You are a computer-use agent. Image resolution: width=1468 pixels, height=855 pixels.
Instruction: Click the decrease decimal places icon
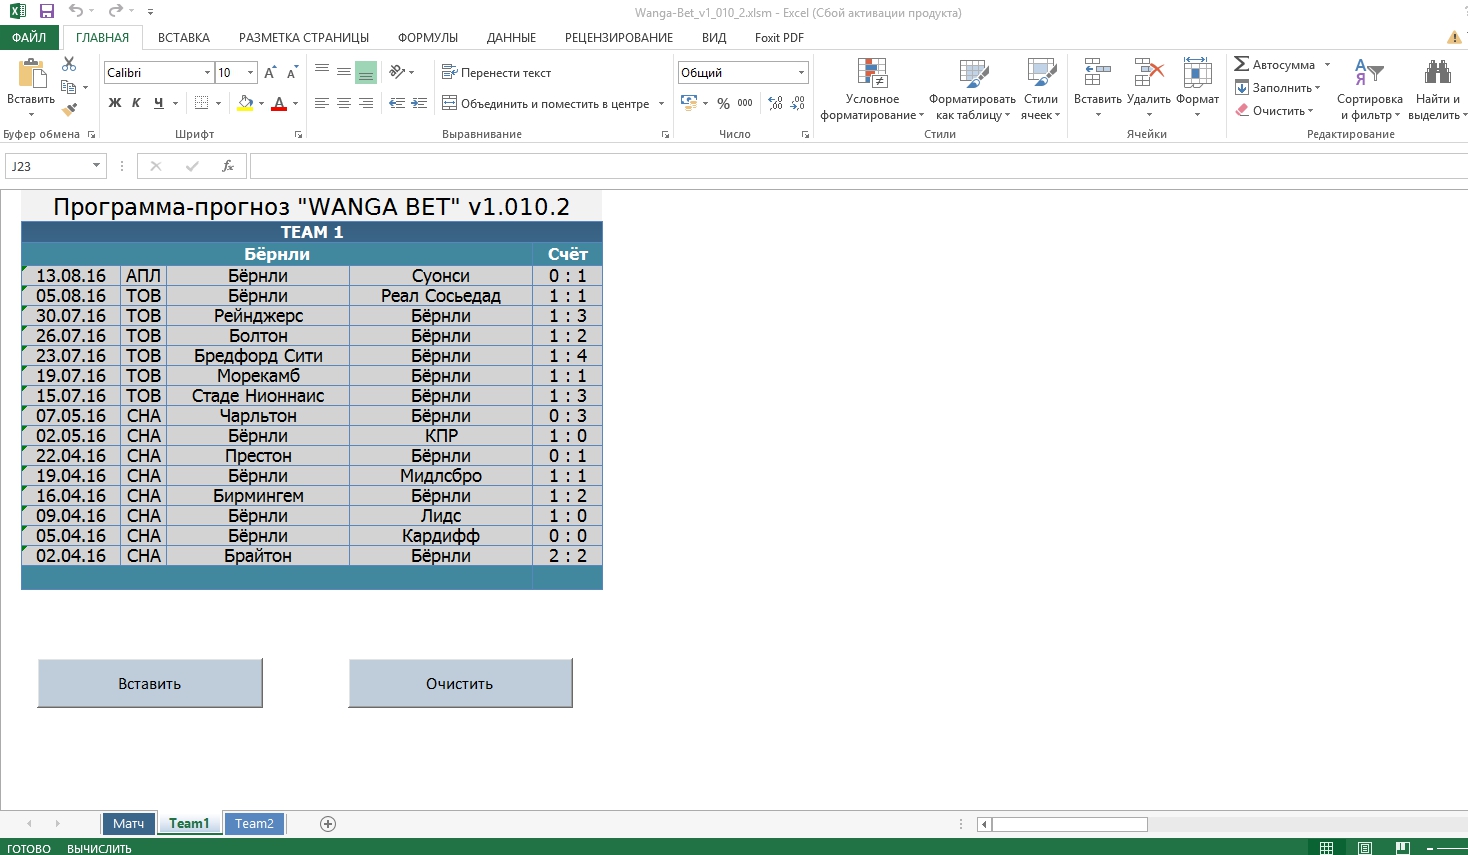point(797,103)
